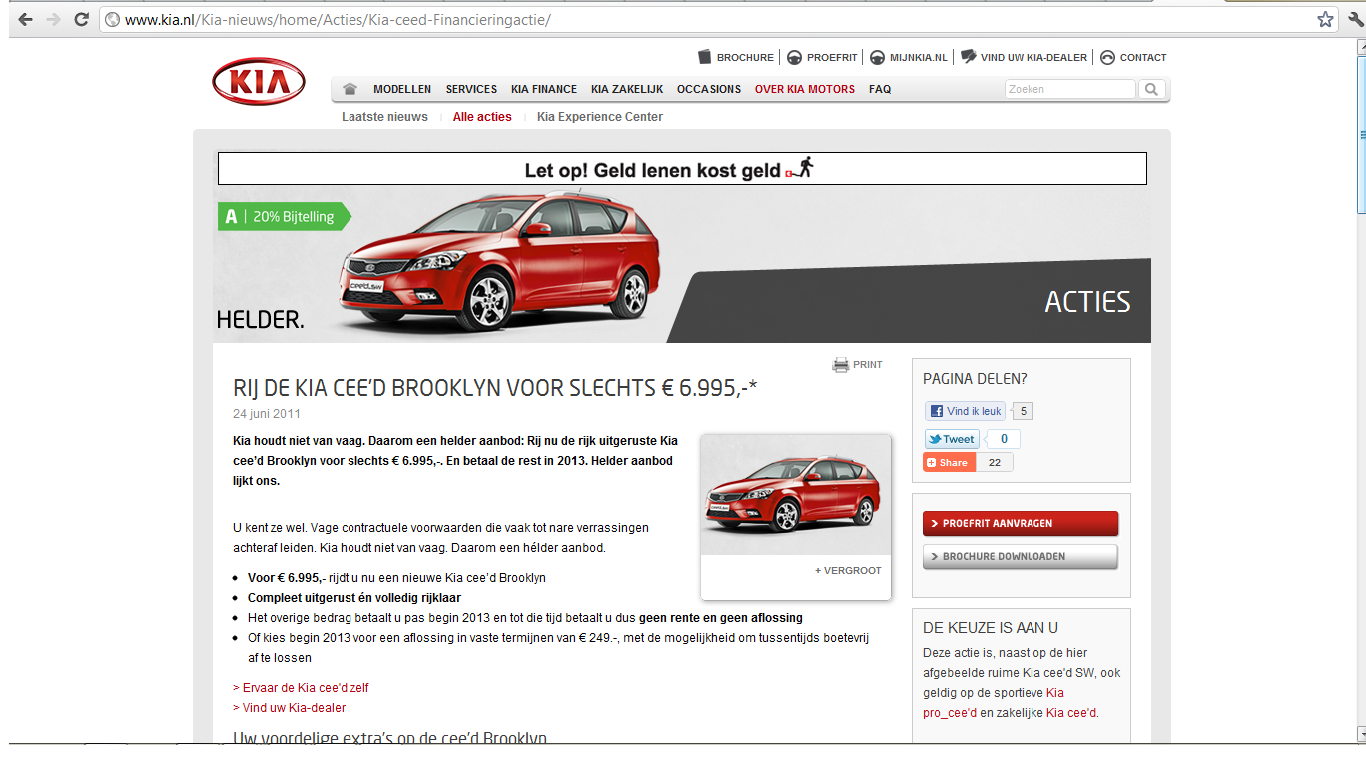This screenshot has height=768, width=1366.
Task: Select the Kia Experience Center sub-tab
Action: (600, 117)
